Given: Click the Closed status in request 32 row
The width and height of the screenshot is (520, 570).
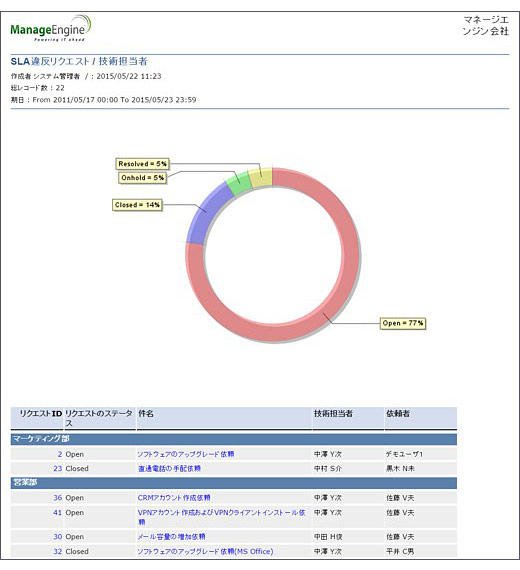Looking at the screenshot, I should coord(77,551).
